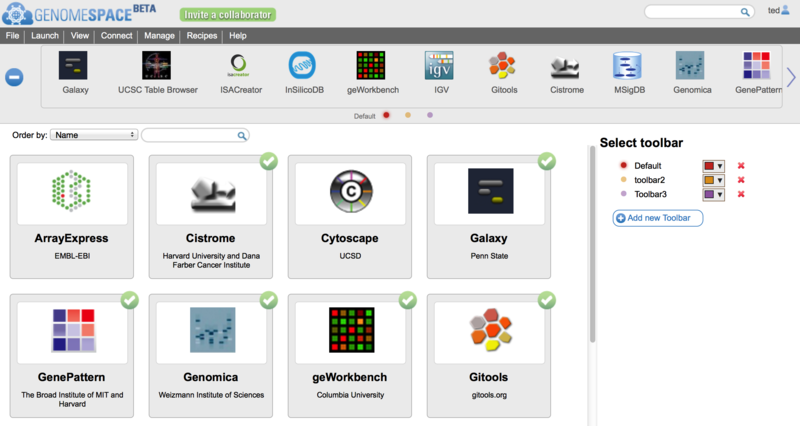This screenshot has height=426, width=800.
Task: Open the Recipes menu
Action: click(x=202, y=35)
